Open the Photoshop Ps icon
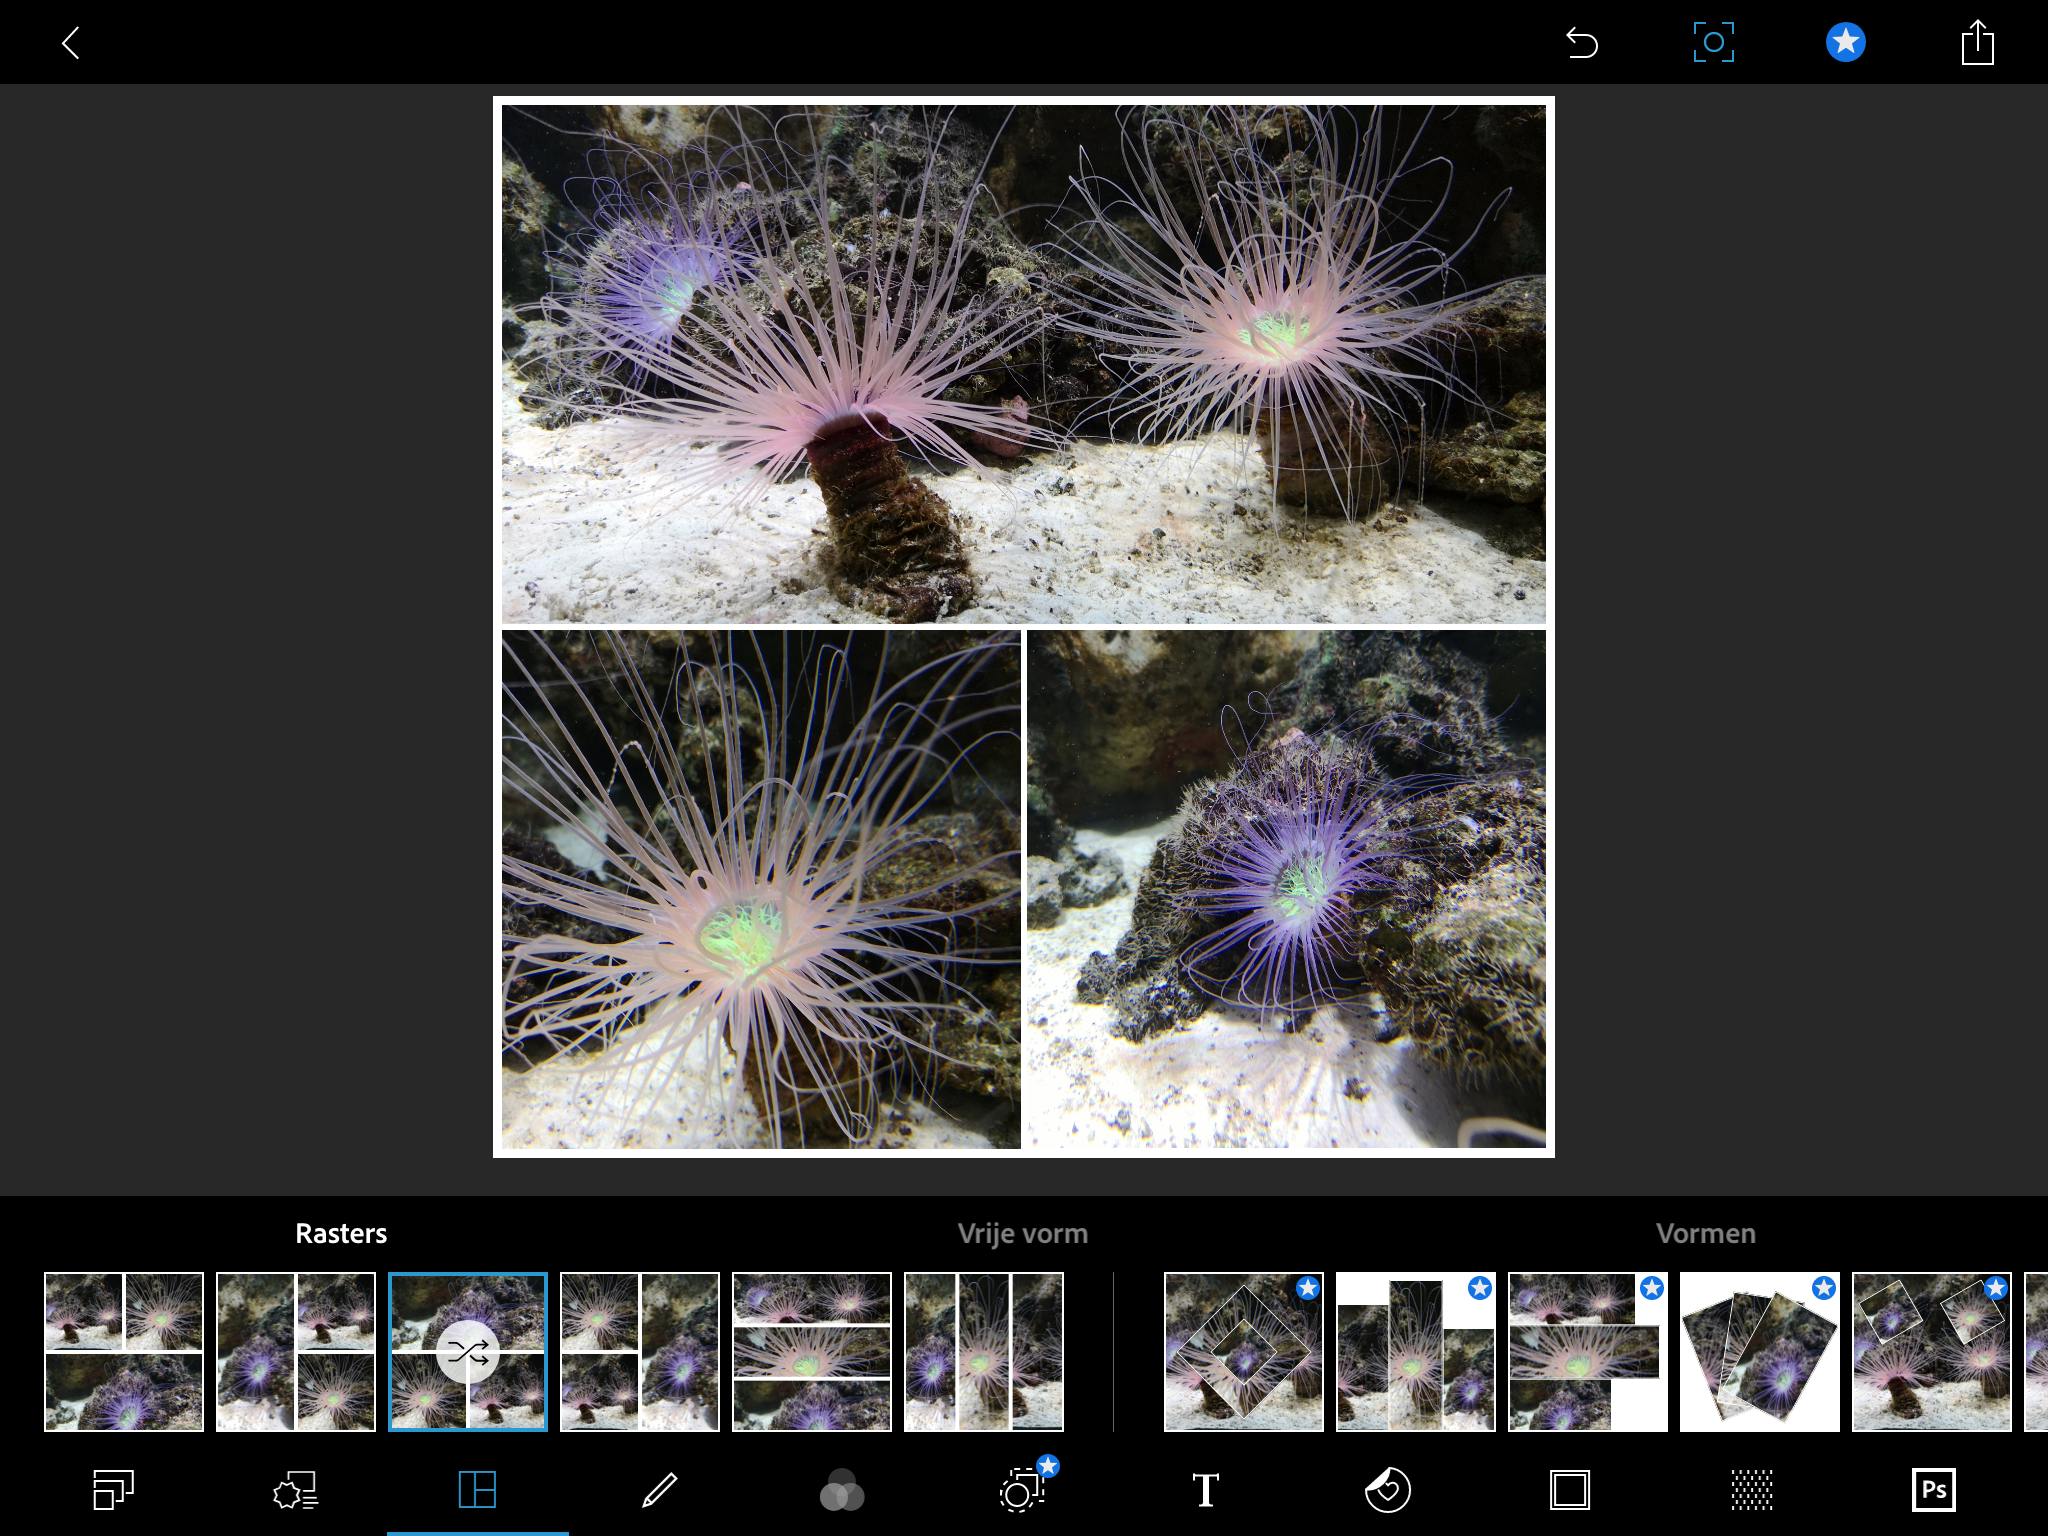Image resolution: width=2048 pixels, height=1536 pixels. (1933, 1490)
